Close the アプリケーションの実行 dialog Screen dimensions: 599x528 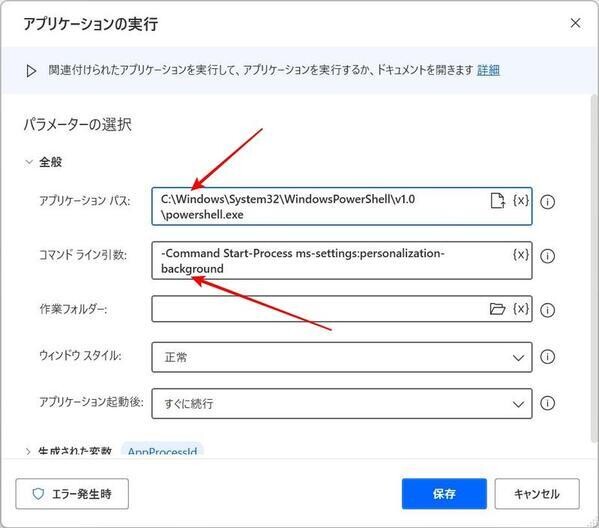(x=575, y=23)
